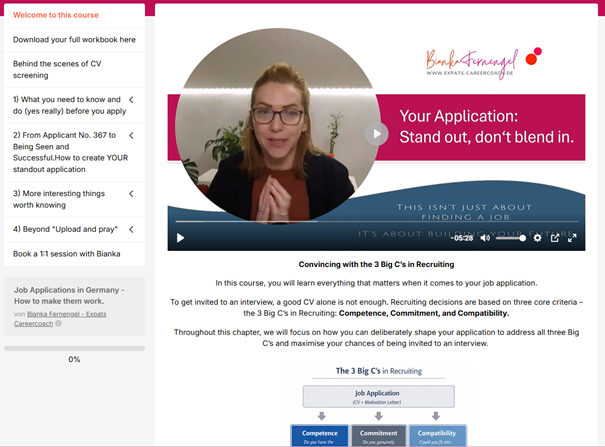
Task: Click the picture-in-picture popout icon
Action: pos(555,238)
